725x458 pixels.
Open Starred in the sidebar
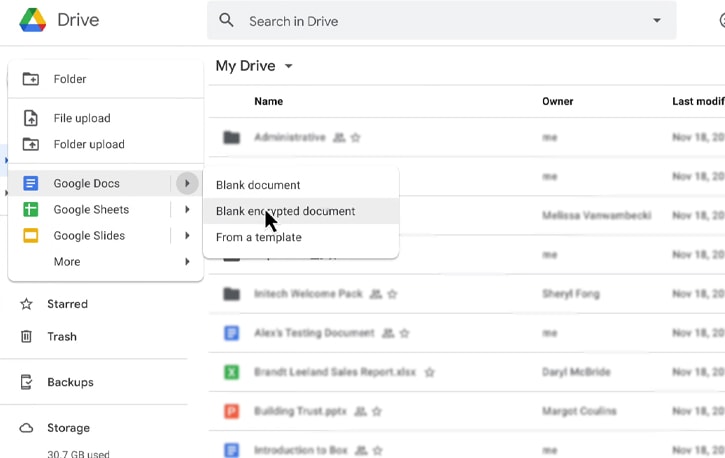[67, 304]
